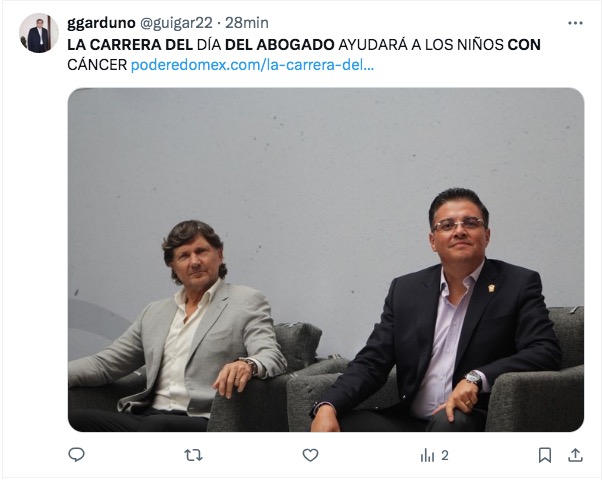Select the word CÁNCER in the tweet

coord(97,65)
